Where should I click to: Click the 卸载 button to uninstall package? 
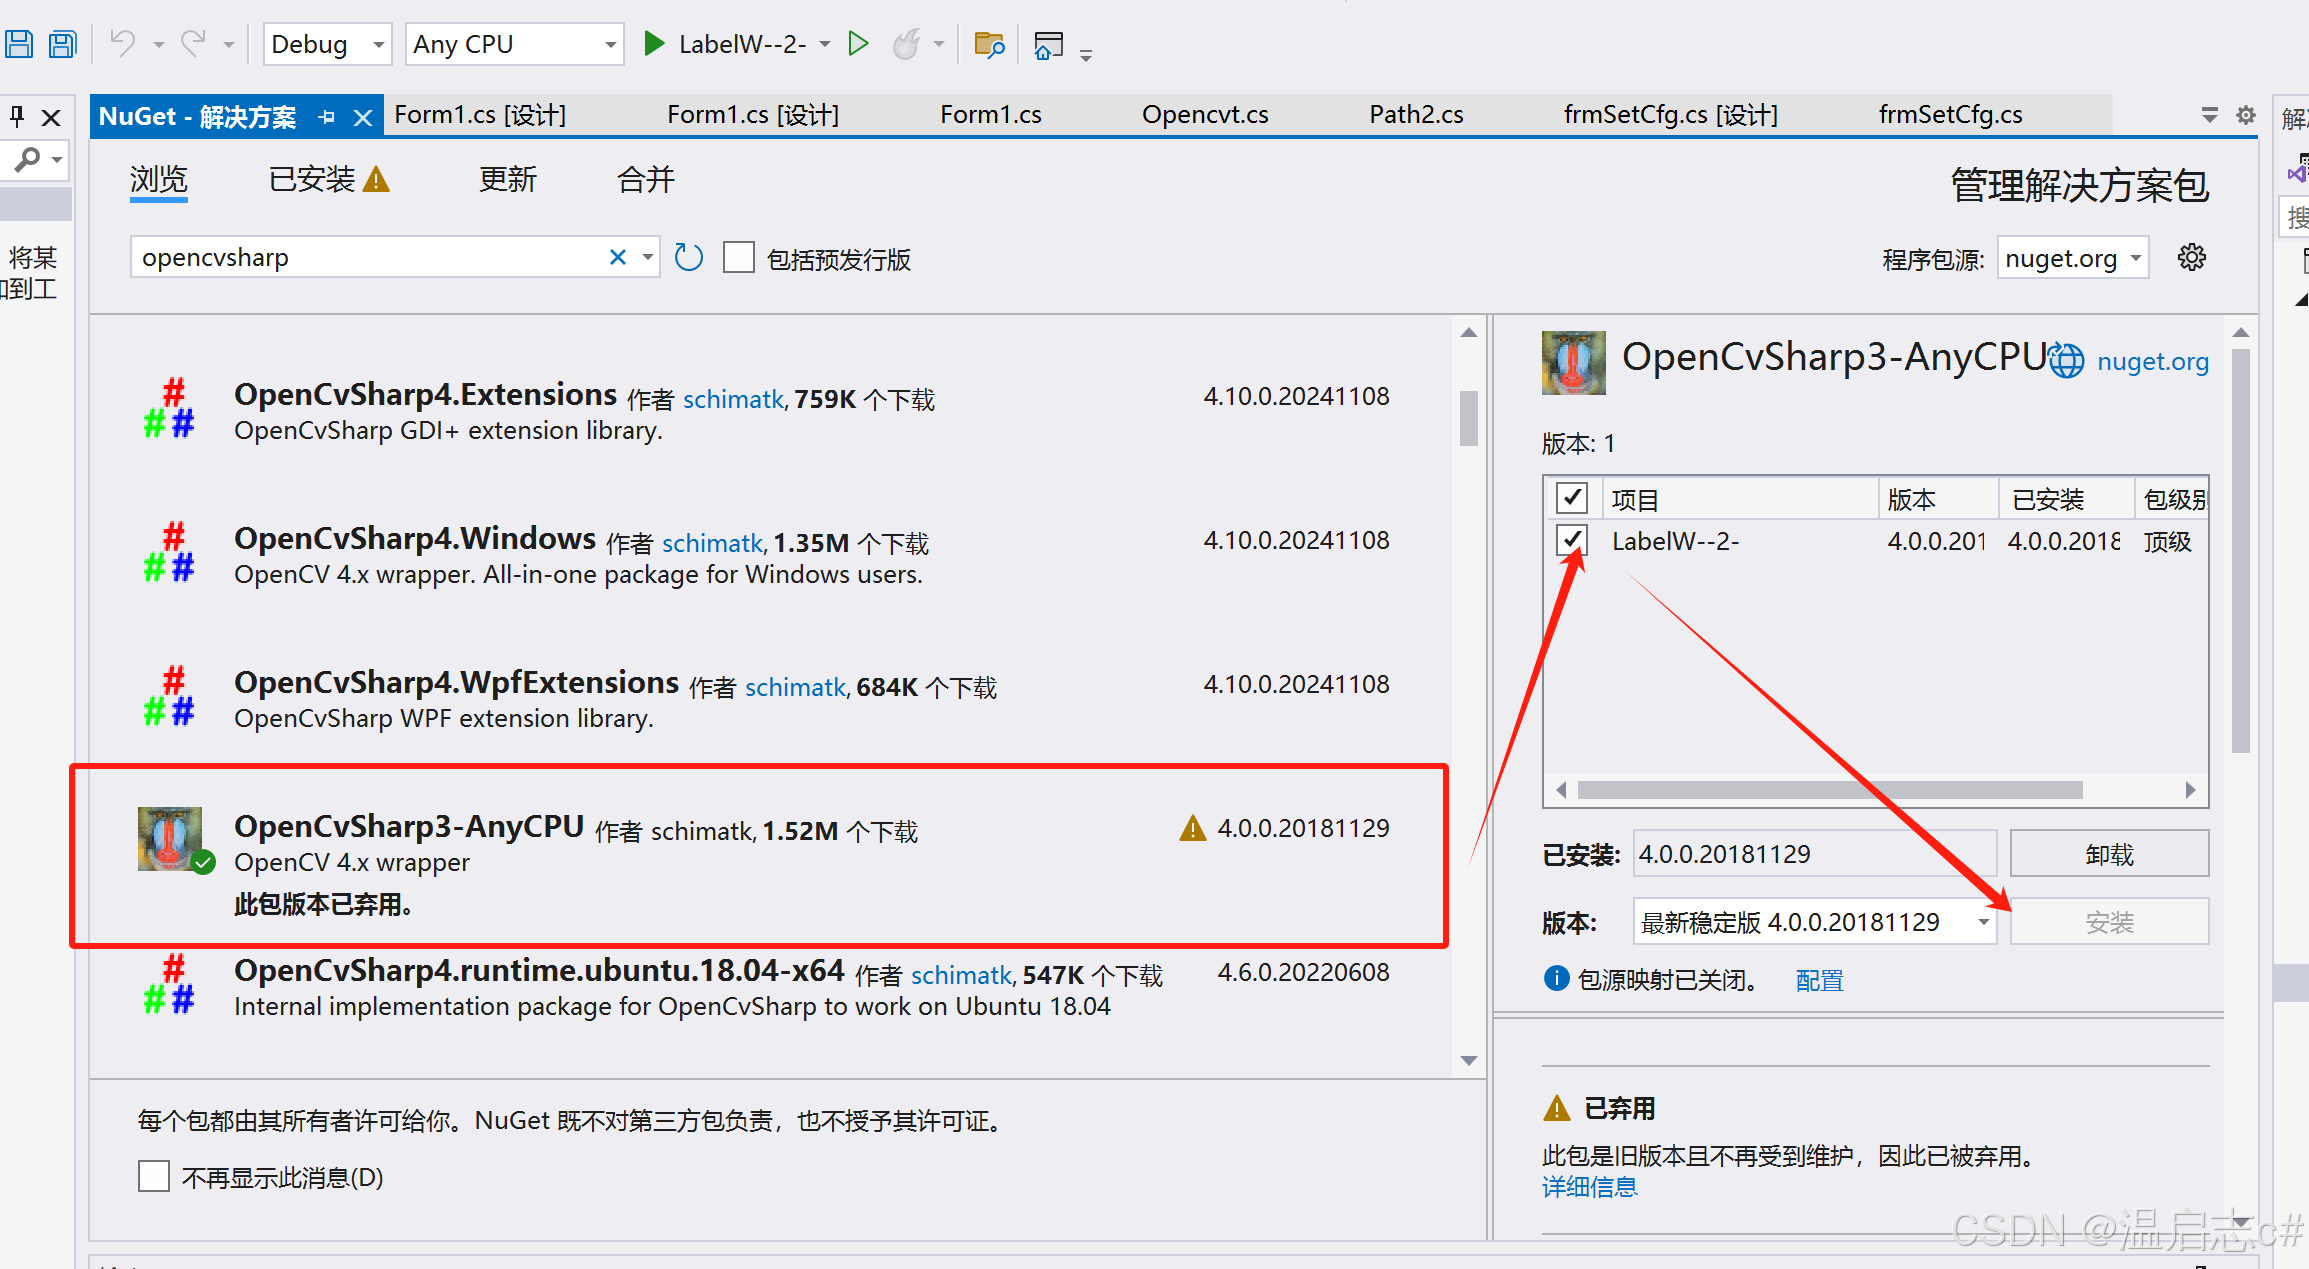pyautogui.click(x=2109, y=853)
